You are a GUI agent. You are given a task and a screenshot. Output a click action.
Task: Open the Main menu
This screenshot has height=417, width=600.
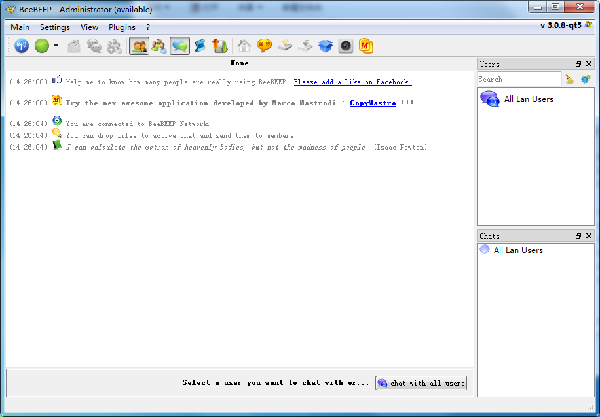[x=21, y=26]
